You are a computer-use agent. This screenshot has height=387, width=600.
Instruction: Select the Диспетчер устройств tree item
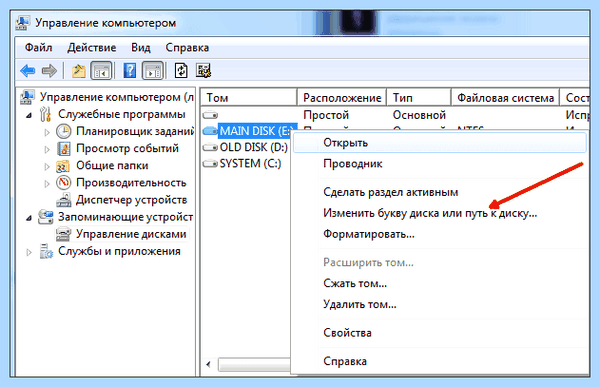pos(131,200)
